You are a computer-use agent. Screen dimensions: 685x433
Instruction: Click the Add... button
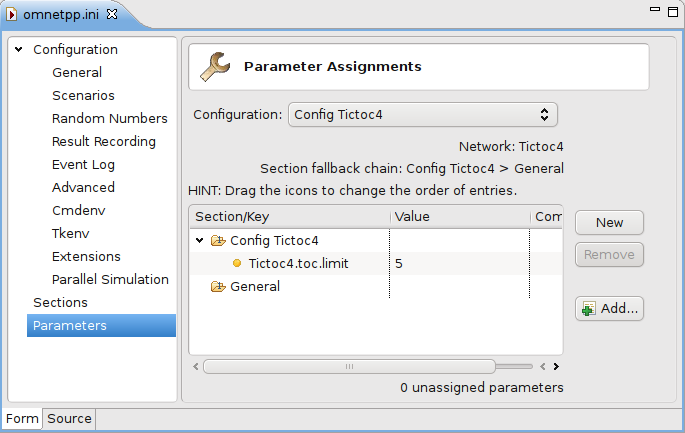[x=609, y=308]
